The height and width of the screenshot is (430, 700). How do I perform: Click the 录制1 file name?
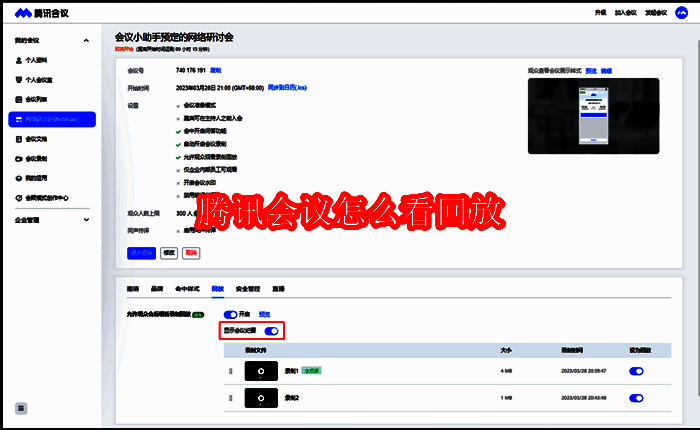[x=292, y=371]
